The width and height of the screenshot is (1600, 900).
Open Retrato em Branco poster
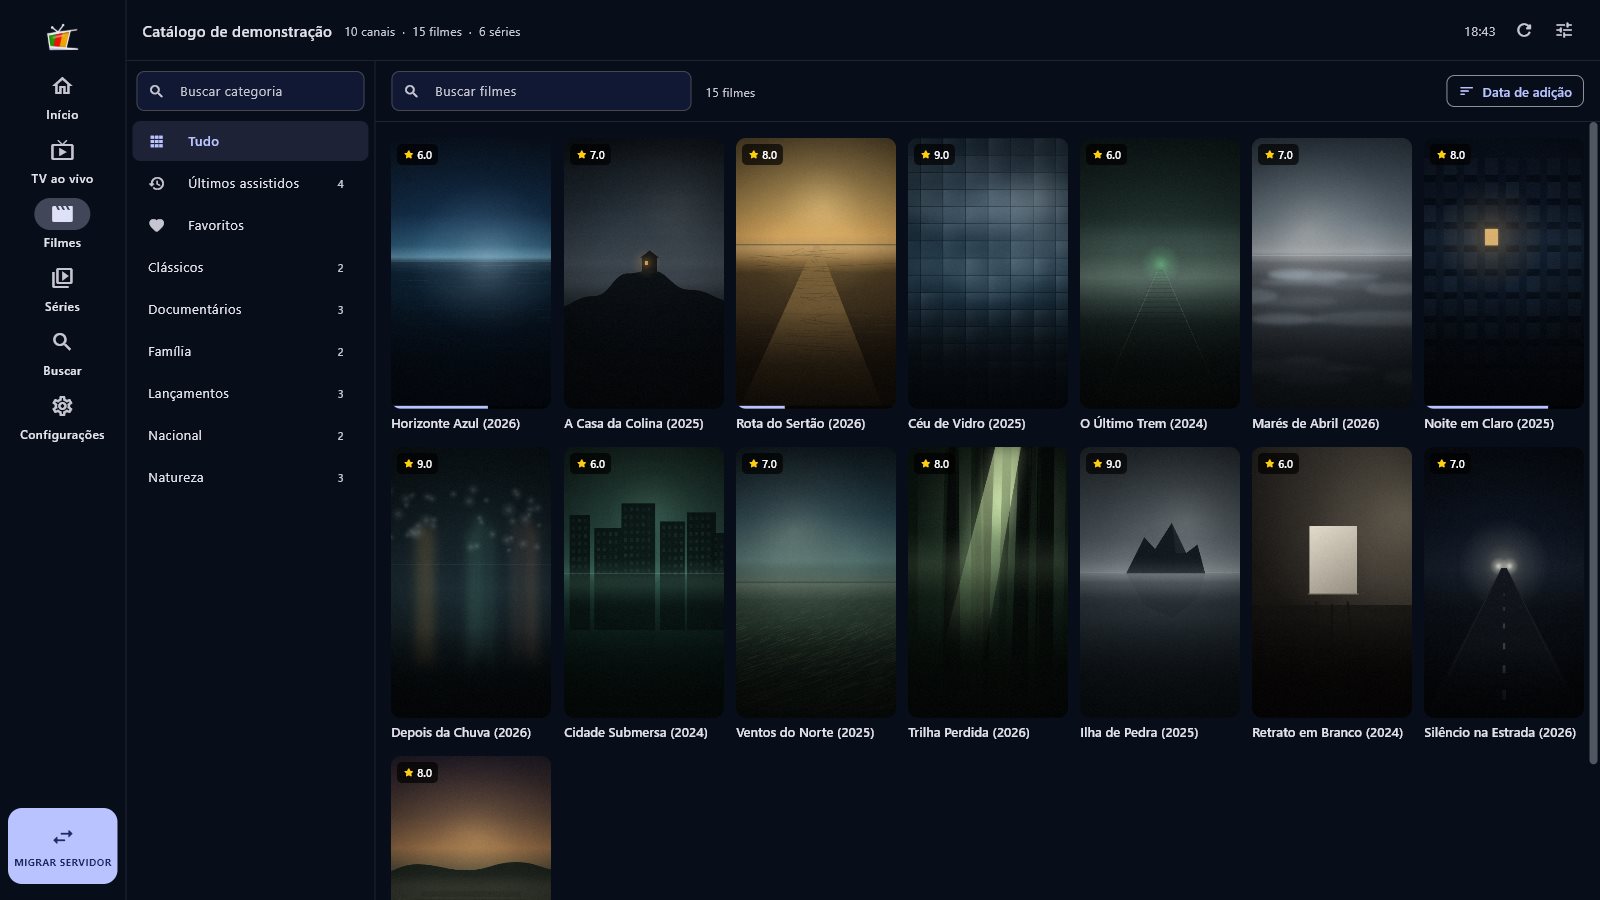tap(1332, 582)
